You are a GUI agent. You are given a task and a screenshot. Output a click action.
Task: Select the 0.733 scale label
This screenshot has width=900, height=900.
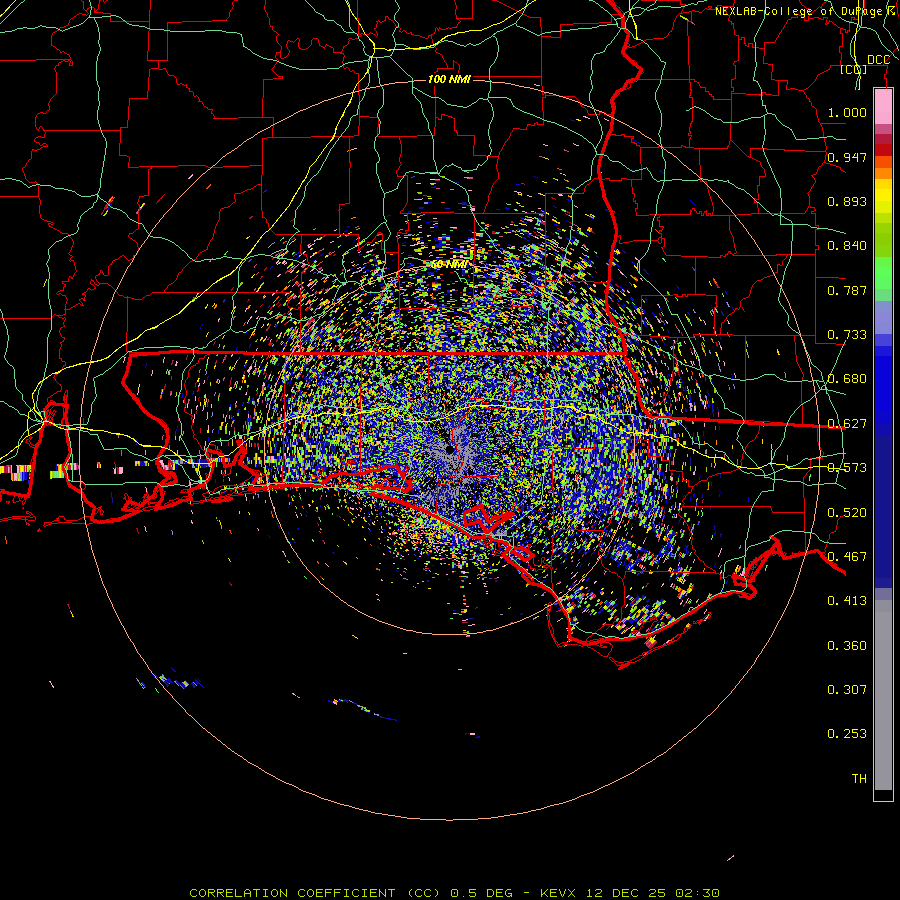click(847, 335)
